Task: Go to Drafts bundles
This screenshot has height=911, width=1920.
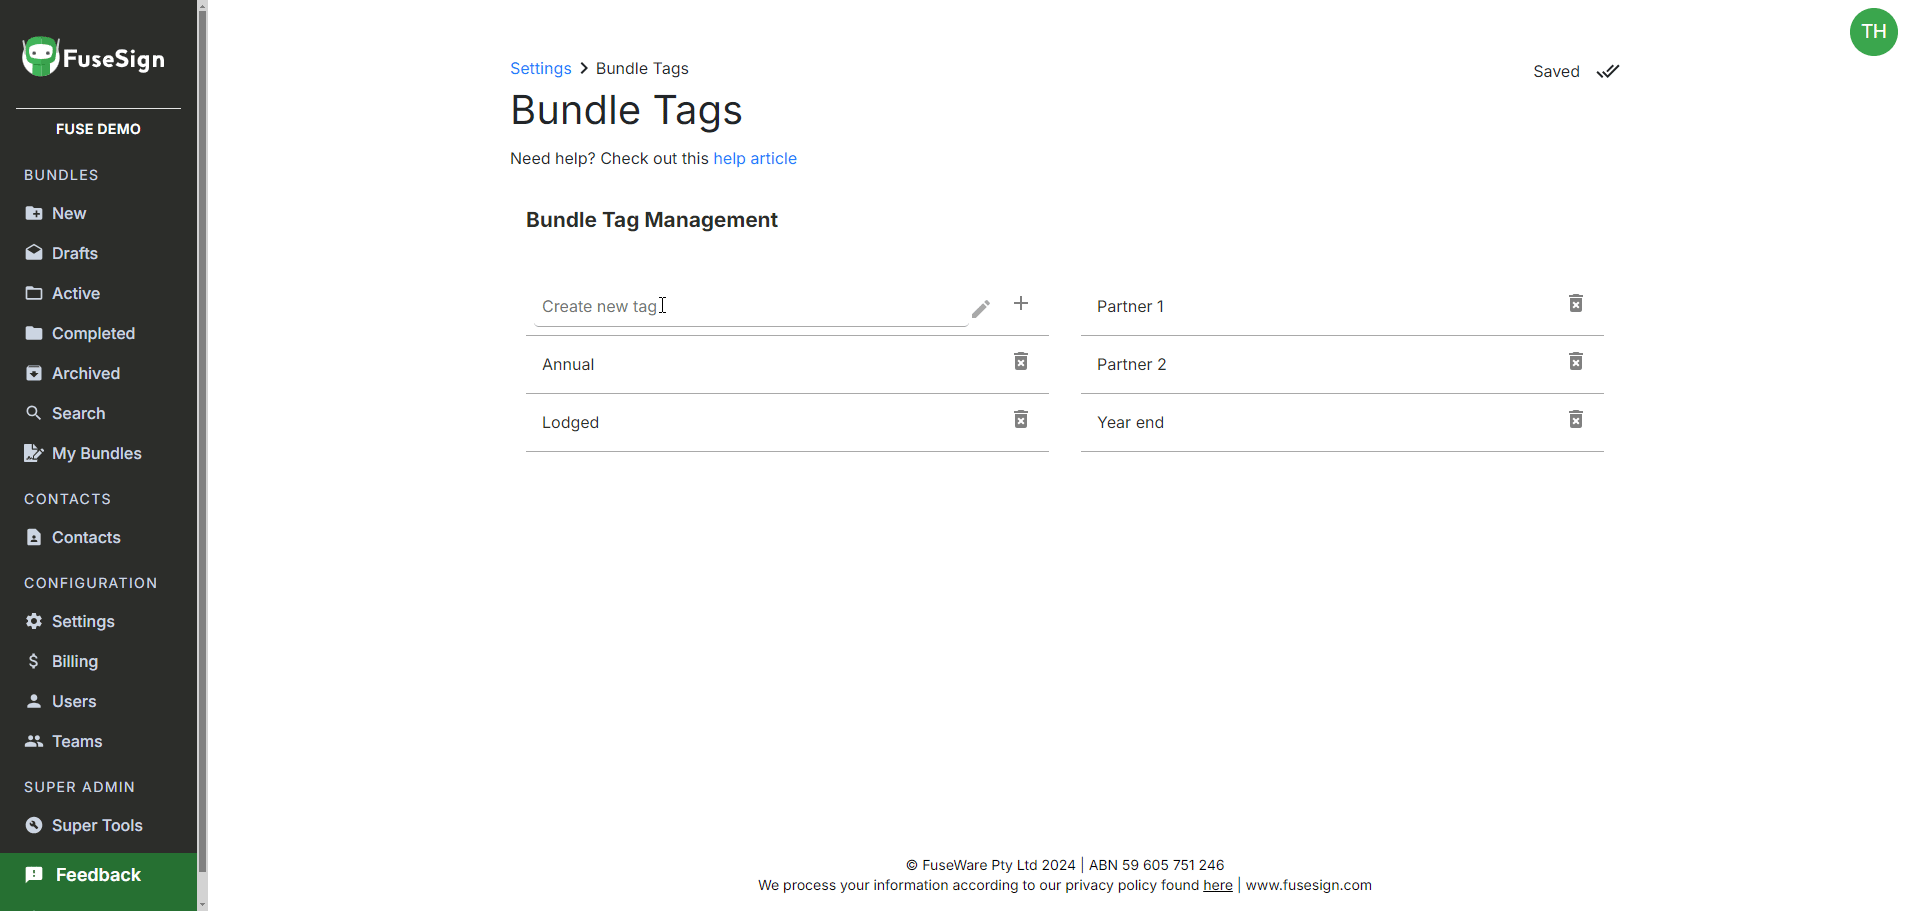Action: pyautogui.click(x=74, y=254)
